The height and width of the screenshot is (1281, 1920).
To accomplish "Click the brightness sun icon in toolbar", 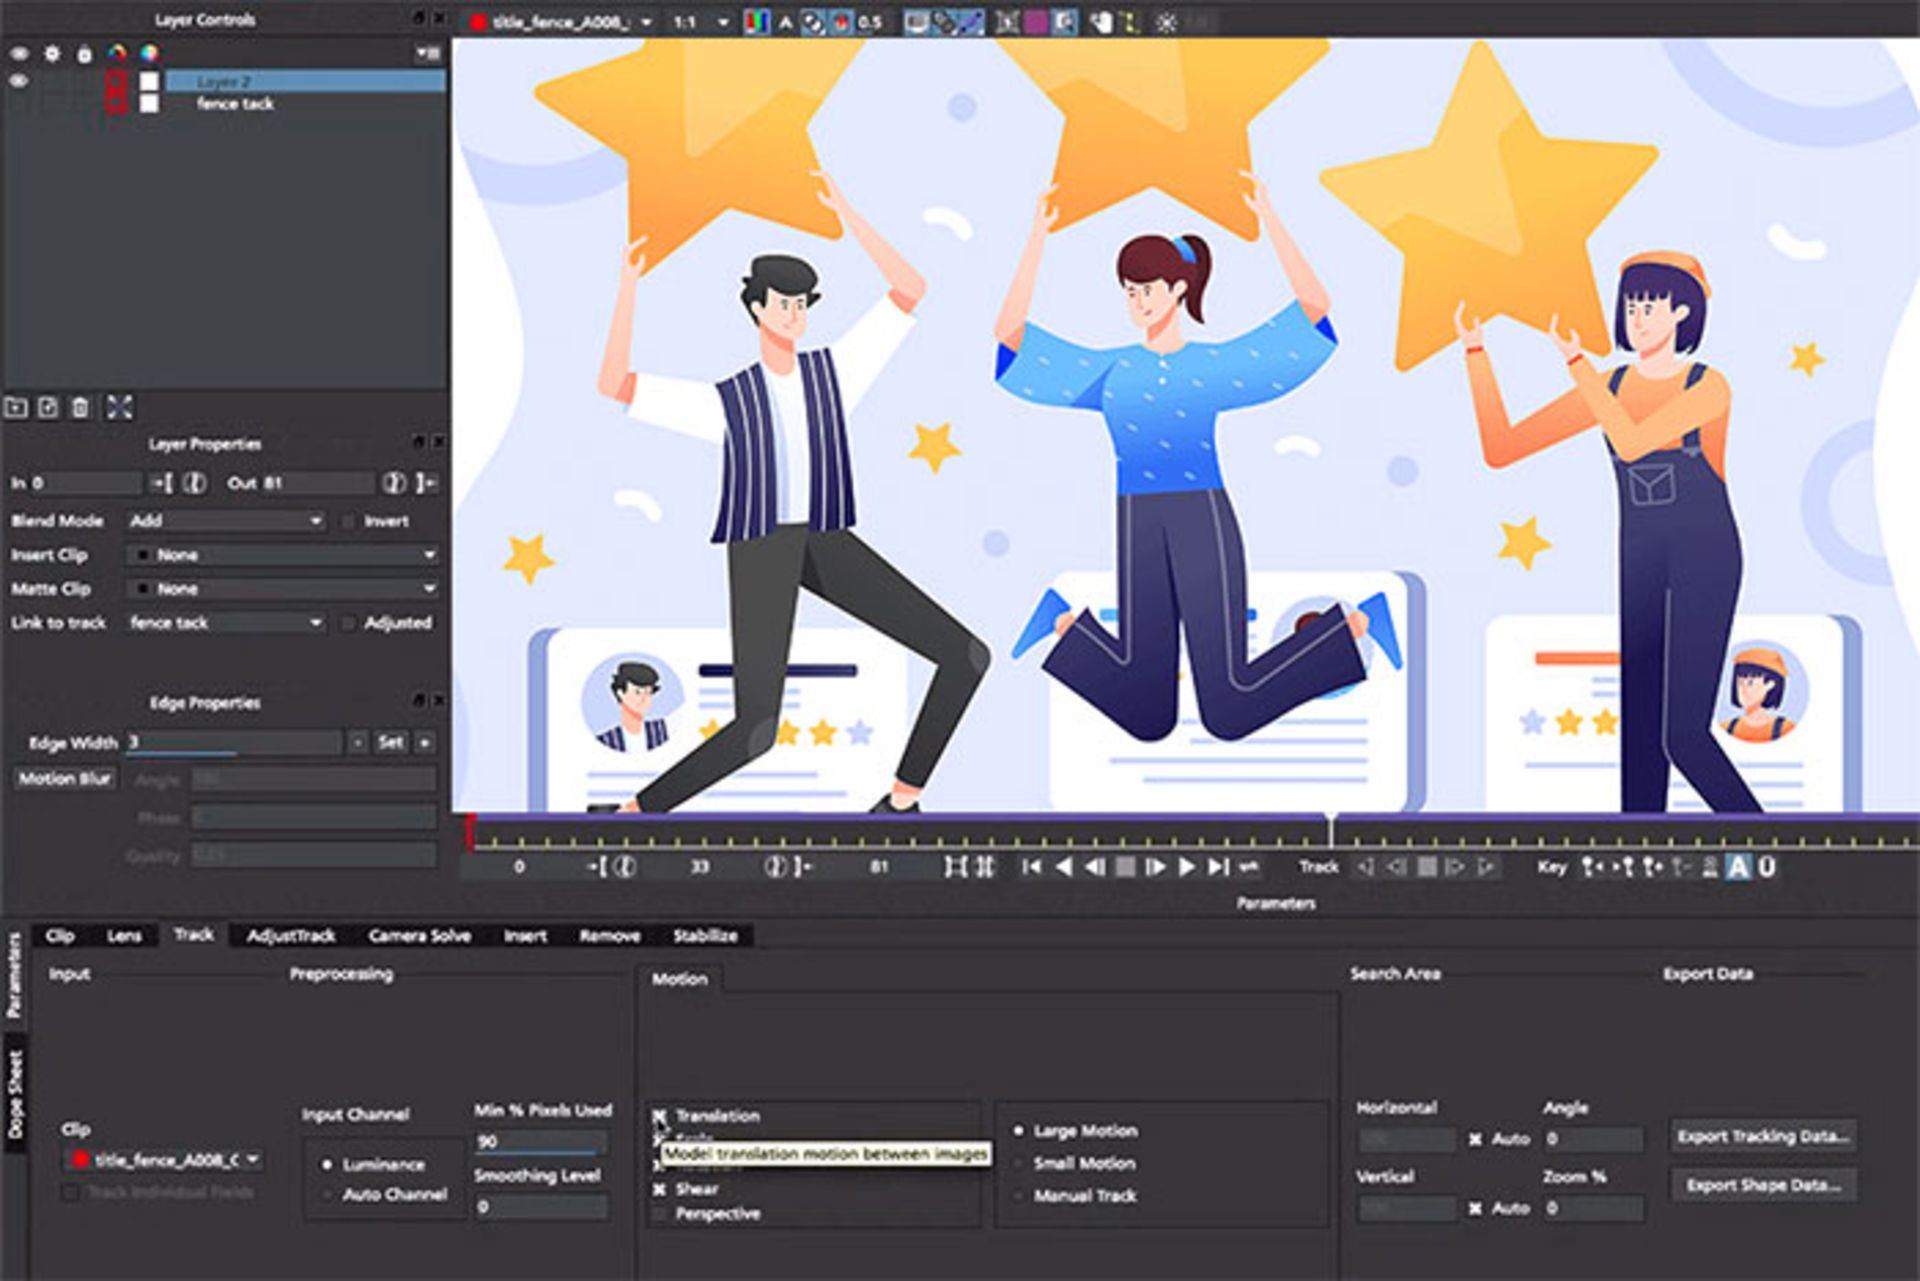I will [x=1166, y=22].
